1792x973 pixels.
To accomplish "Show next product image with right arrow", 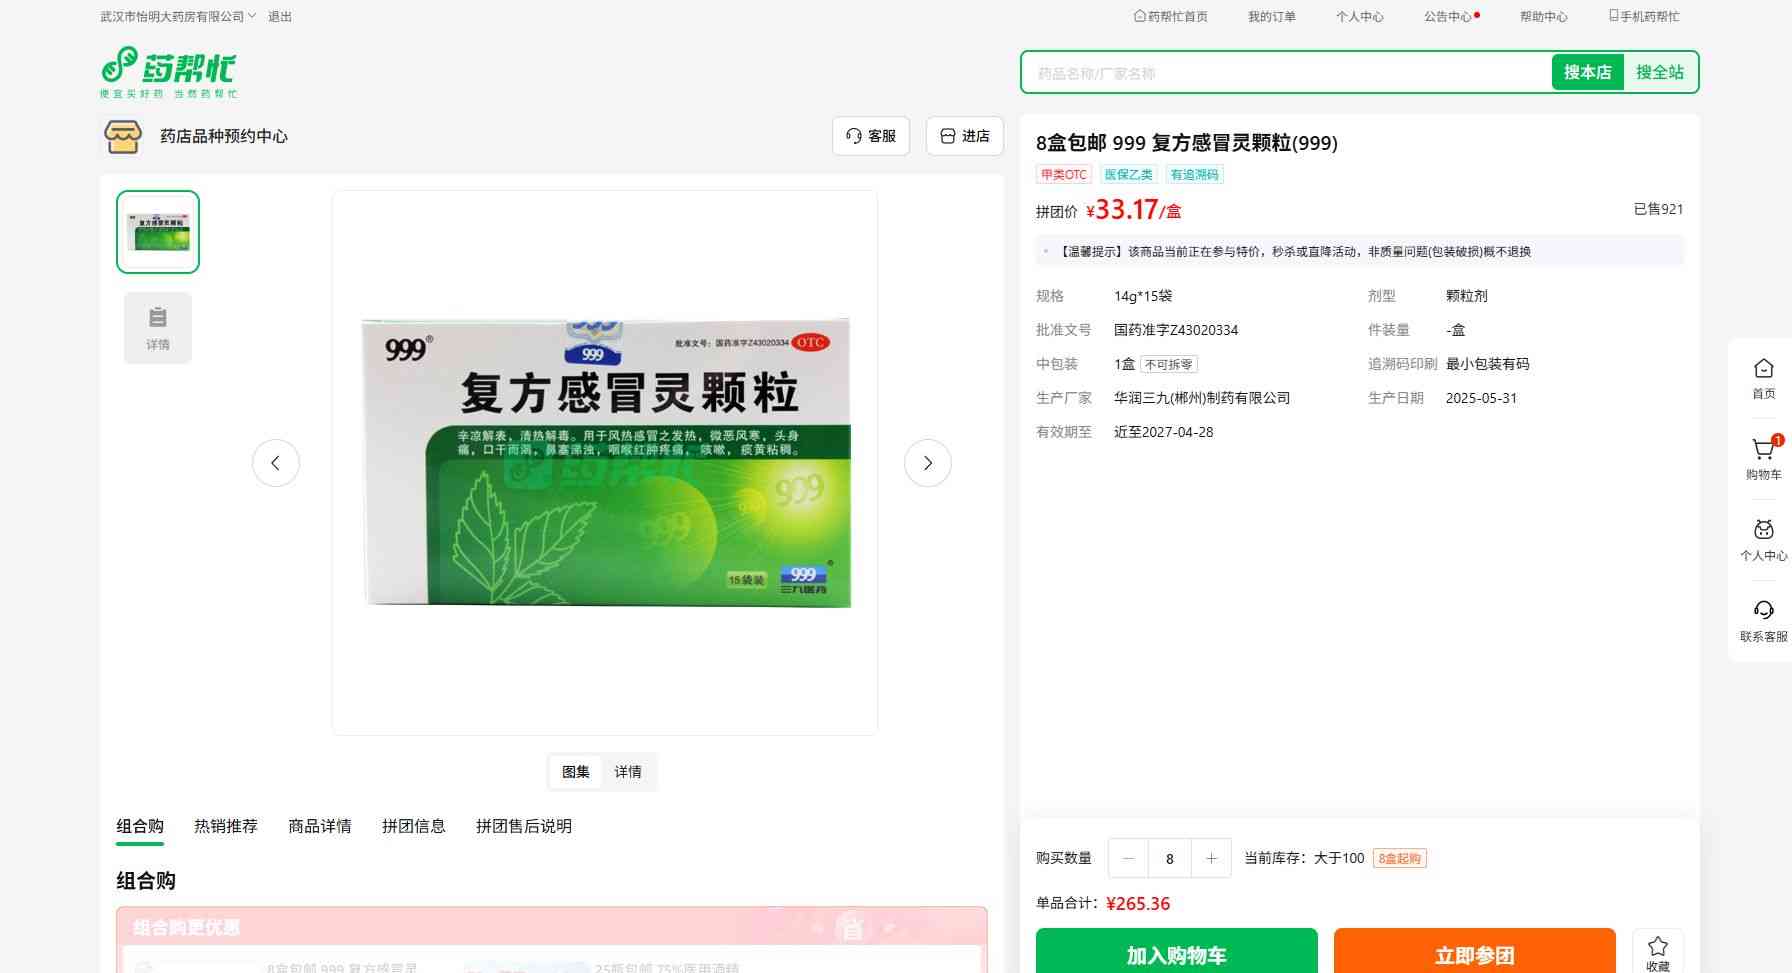I will click(927, 463).
